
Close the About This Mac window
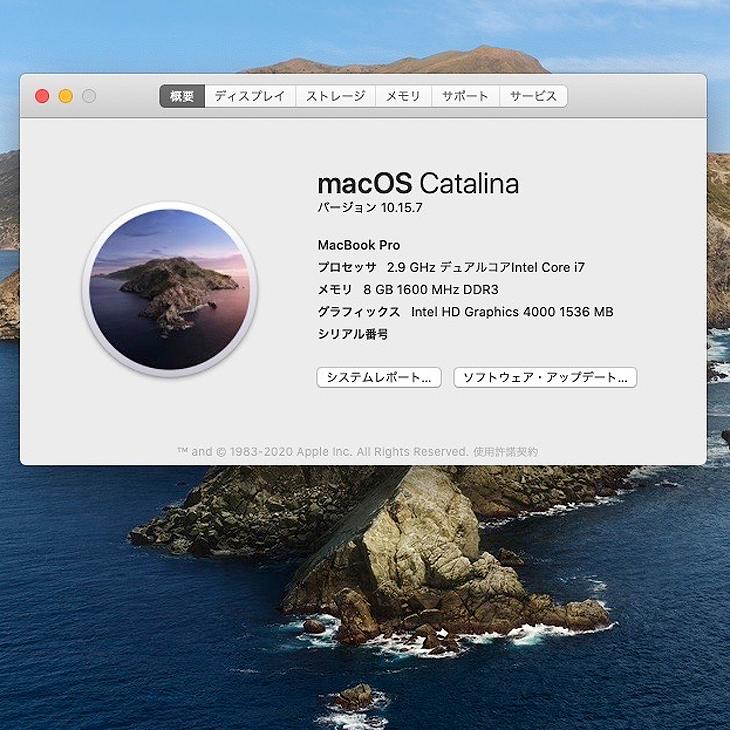(x=42, y=96)
